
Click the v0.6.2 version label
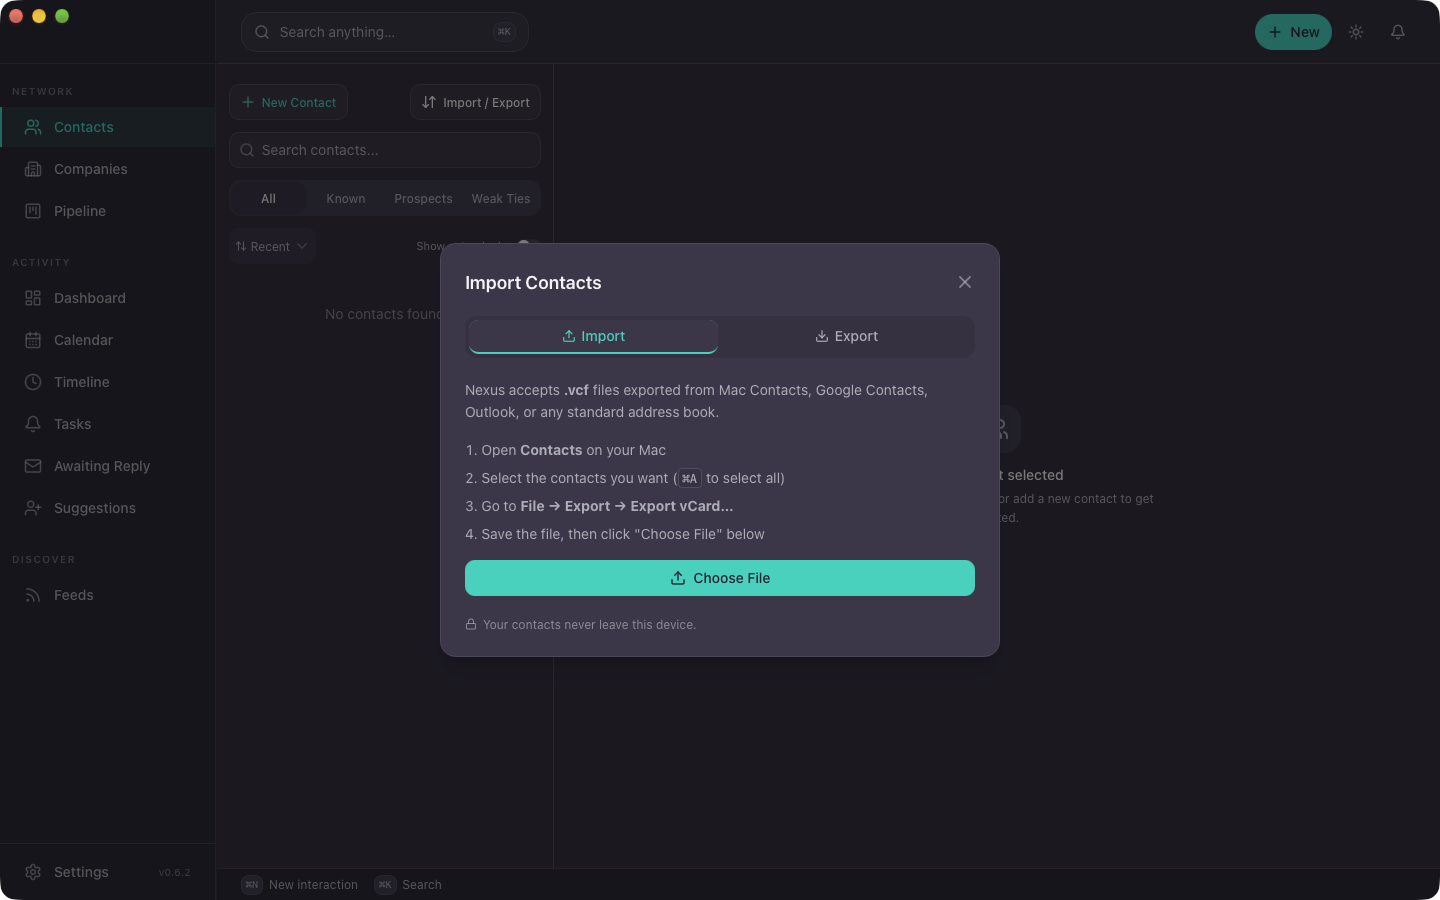pos(174,873)
